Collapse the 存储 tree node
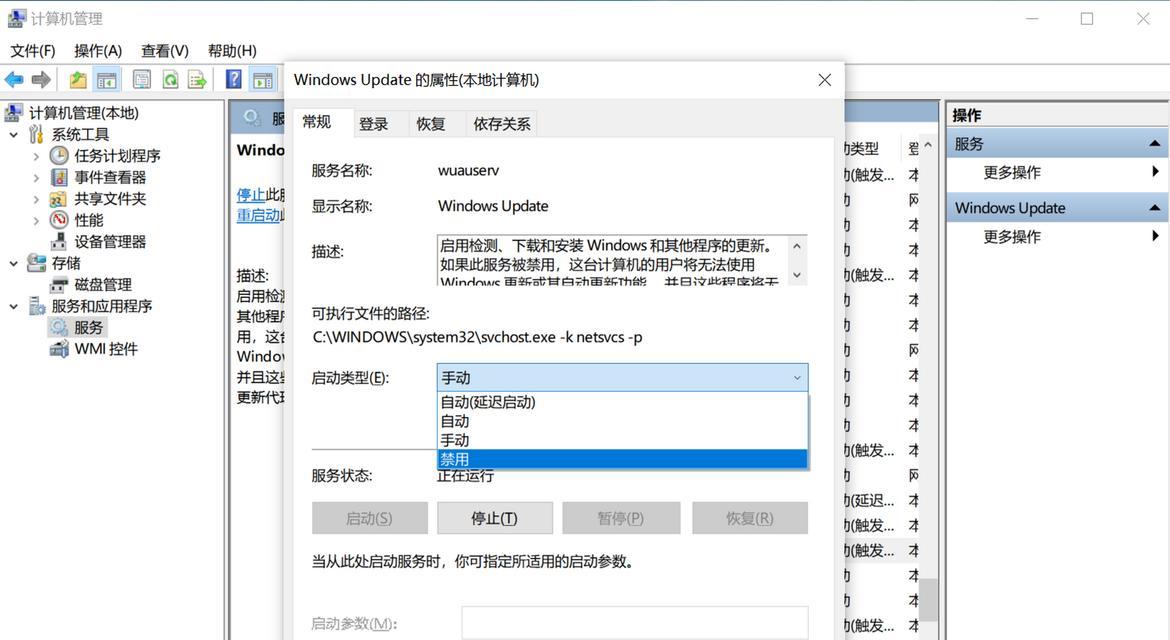The image size is (1170, 640). coord(13,263)
